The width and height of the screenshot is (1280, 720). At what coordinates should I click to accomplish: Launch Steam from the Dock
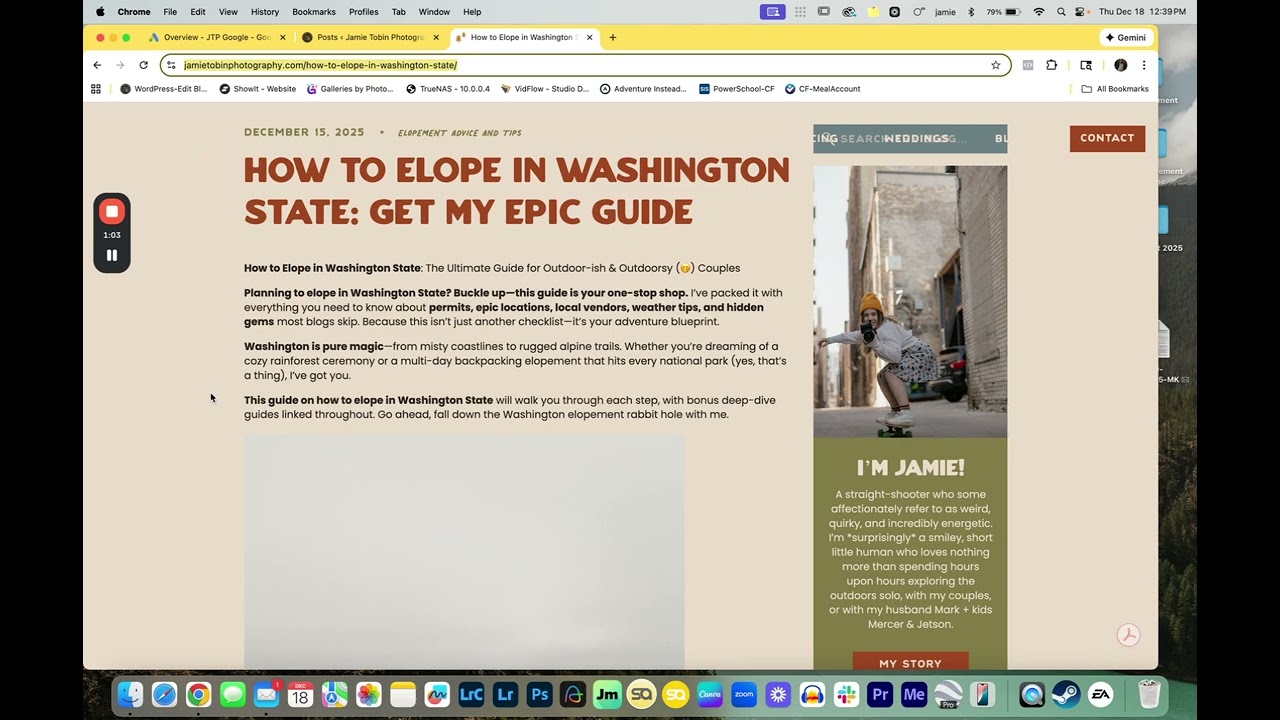coord(1066,694)
